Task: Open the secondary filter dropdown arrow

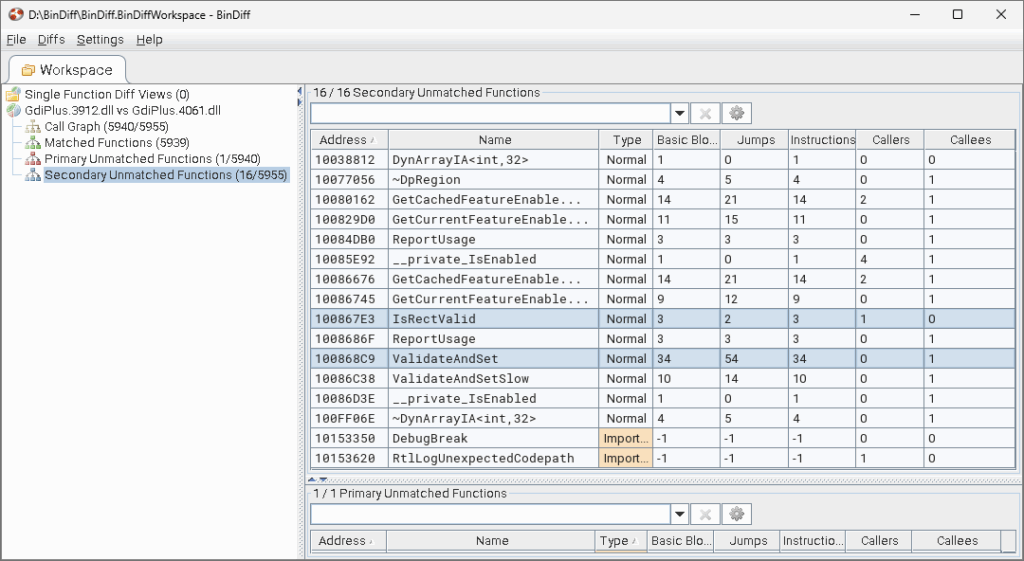Action: coord(680,113)
